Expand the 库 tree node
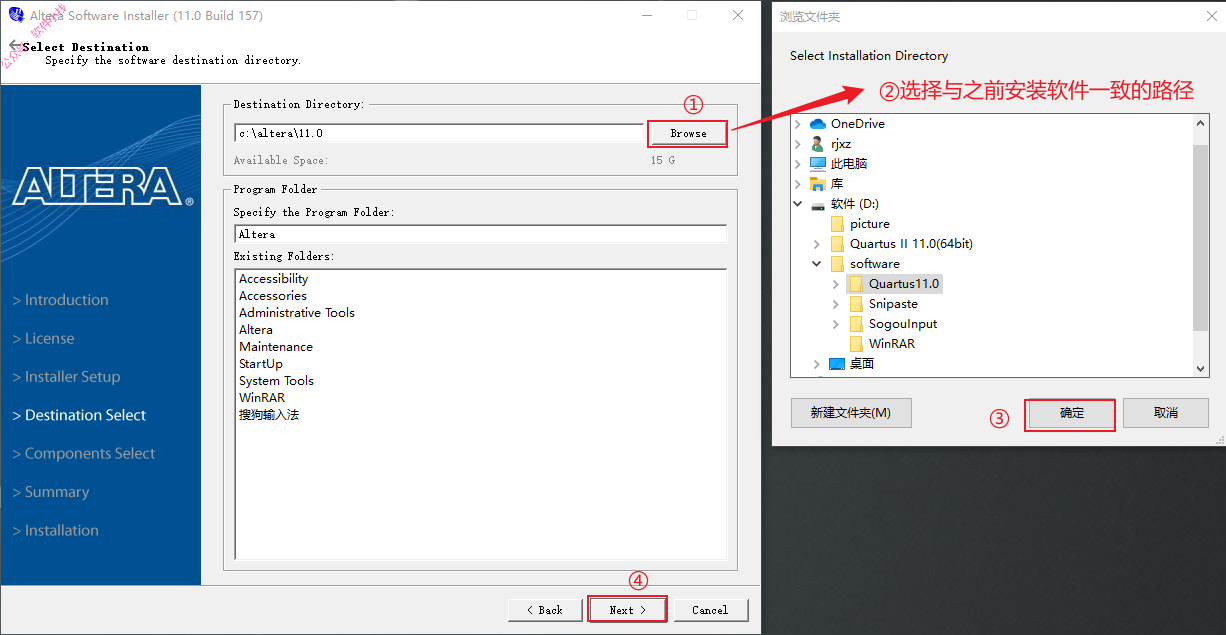The height and width of the screenshot is (635, 1226). point(798,184)
